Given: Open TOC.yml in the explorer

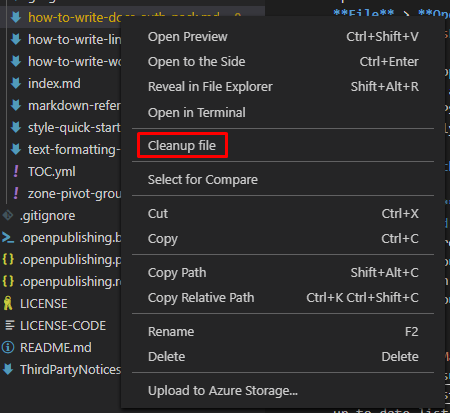Looking at the screenshot, I should [52, 171].
